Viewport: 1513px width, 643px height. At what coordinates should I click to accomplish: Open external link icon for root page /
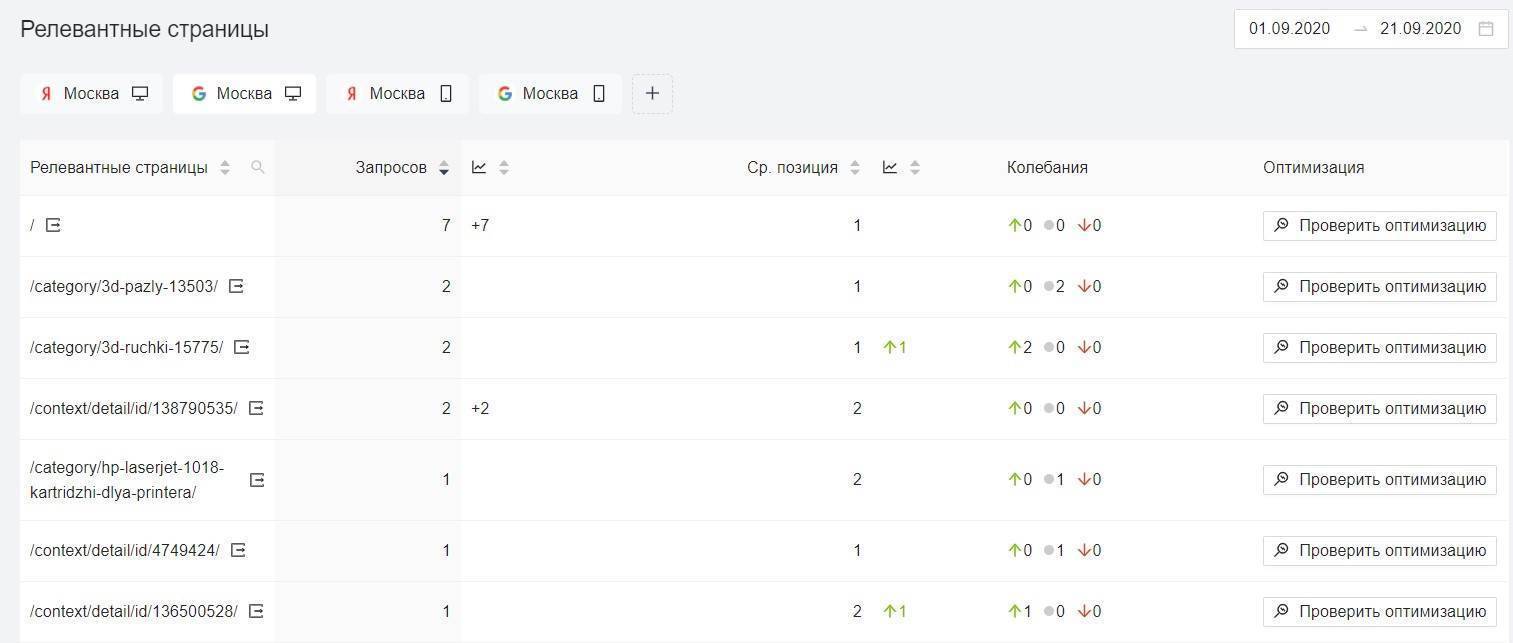click(54, 225)
